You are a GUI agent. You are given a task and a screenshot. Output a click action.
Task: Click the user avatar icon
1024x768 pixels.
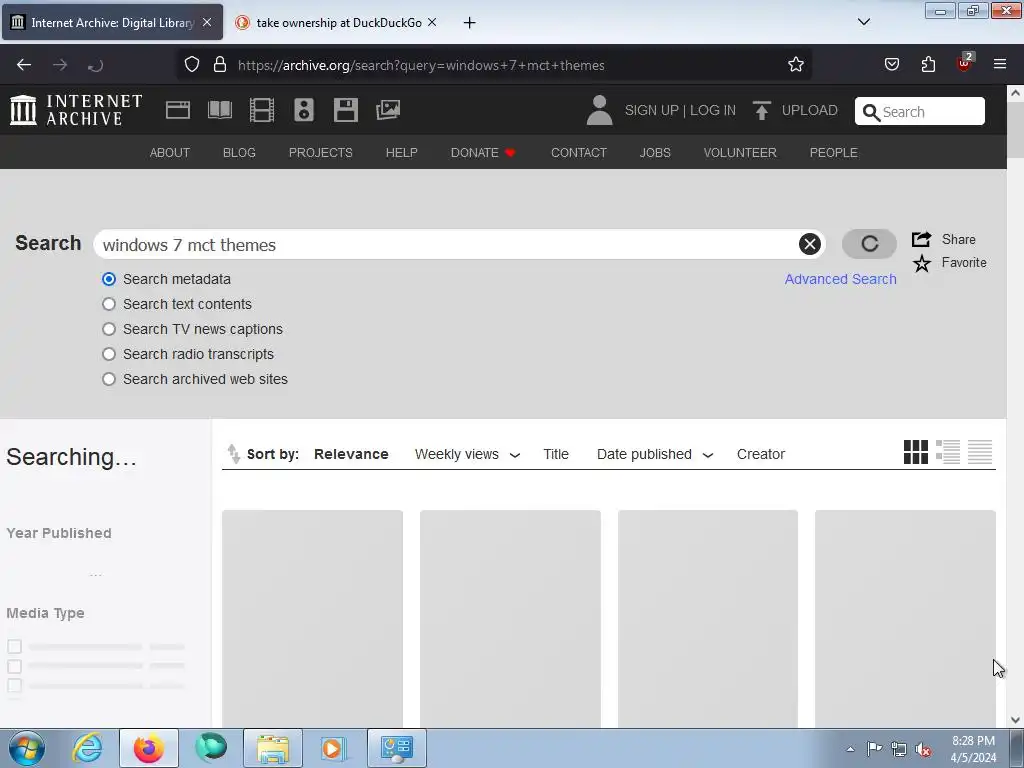click(x=599, y=110)
